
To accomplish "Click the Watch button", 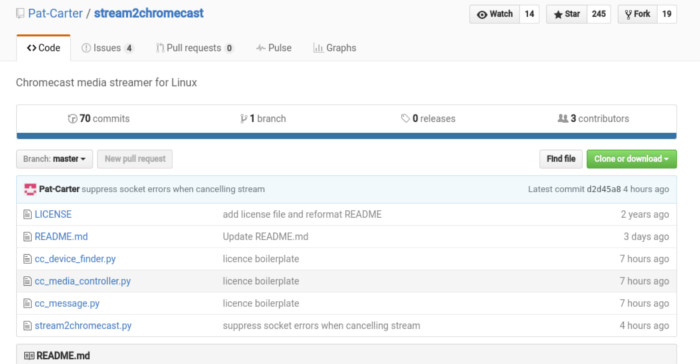I will point(495,14).
